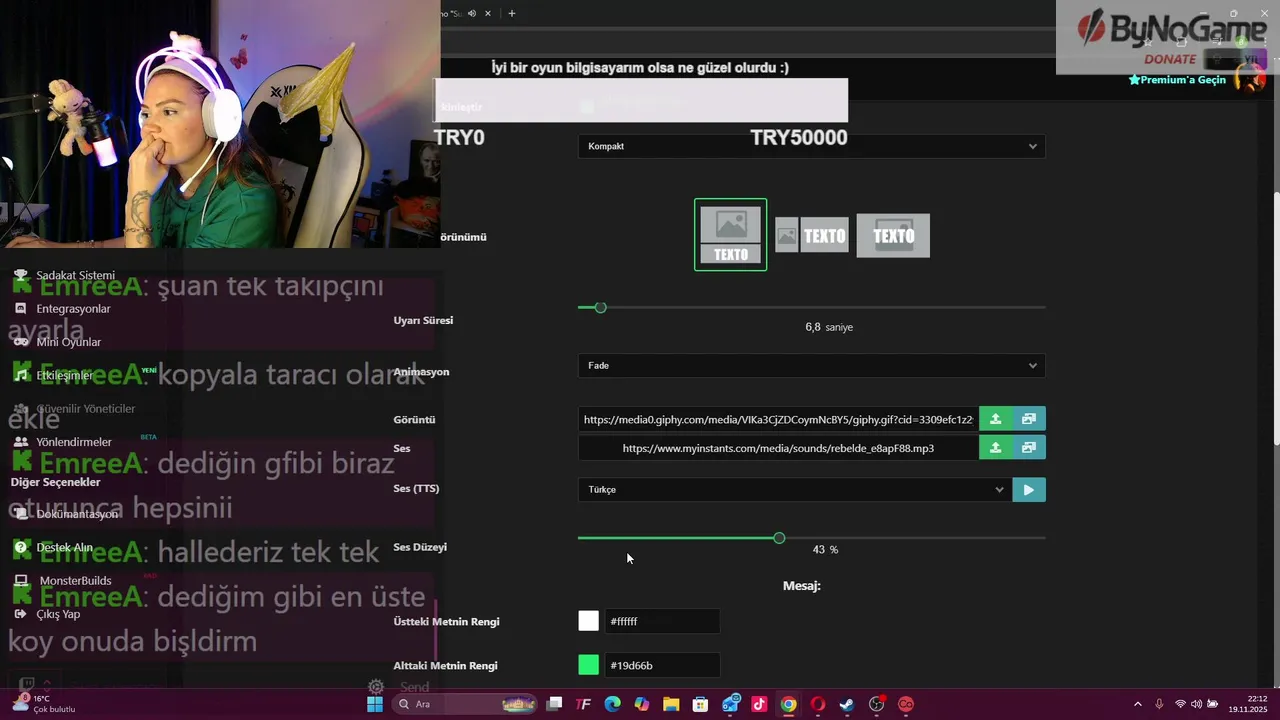
Task: Mute the tab audio speaker icon
Action: click(x=472, y=13)
